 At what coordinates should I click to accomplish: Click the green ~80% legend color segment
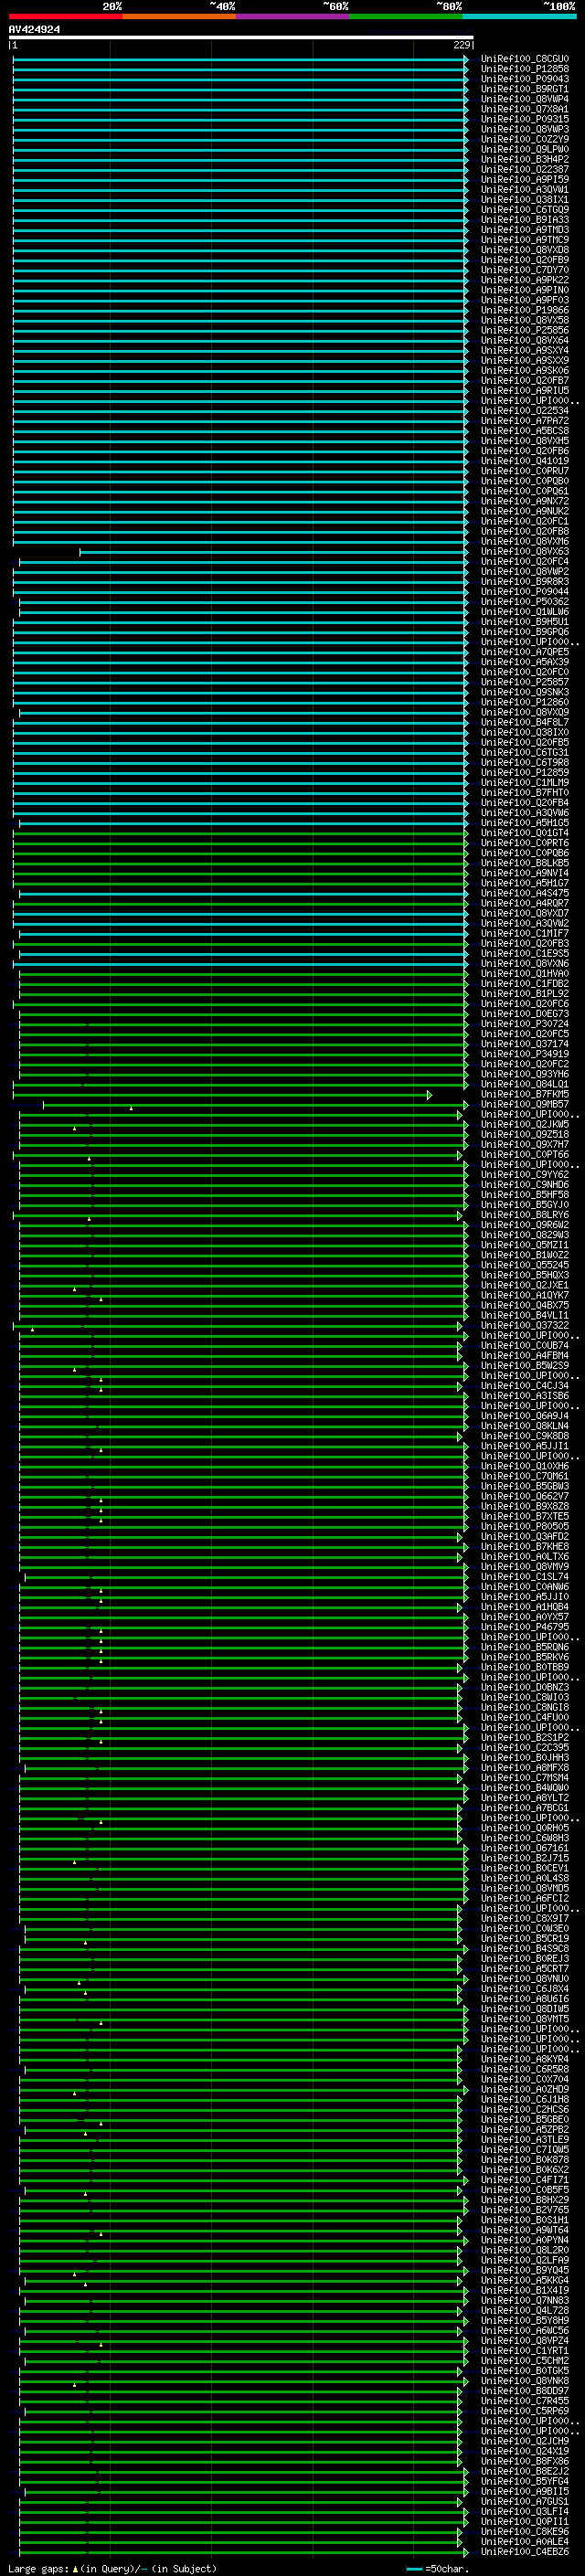pos(406,16)
